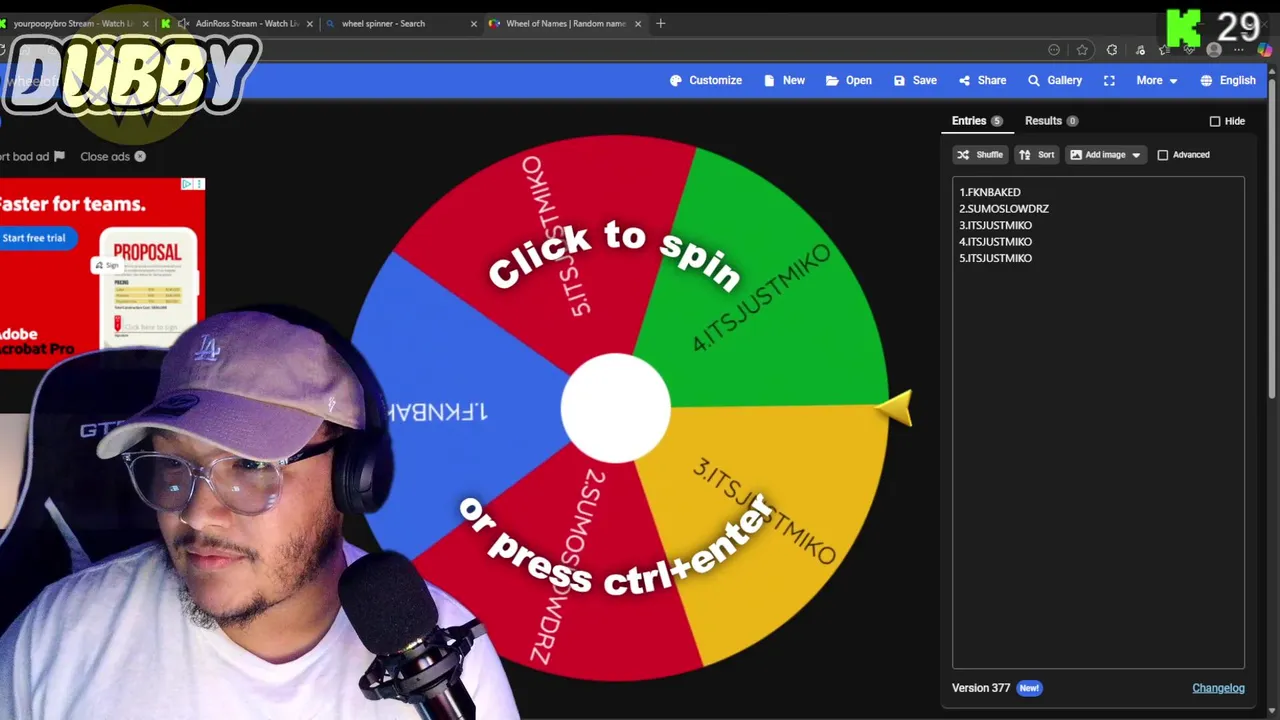
Task: Close the Wheel of Names tab
Action: (x=638, y=23)
